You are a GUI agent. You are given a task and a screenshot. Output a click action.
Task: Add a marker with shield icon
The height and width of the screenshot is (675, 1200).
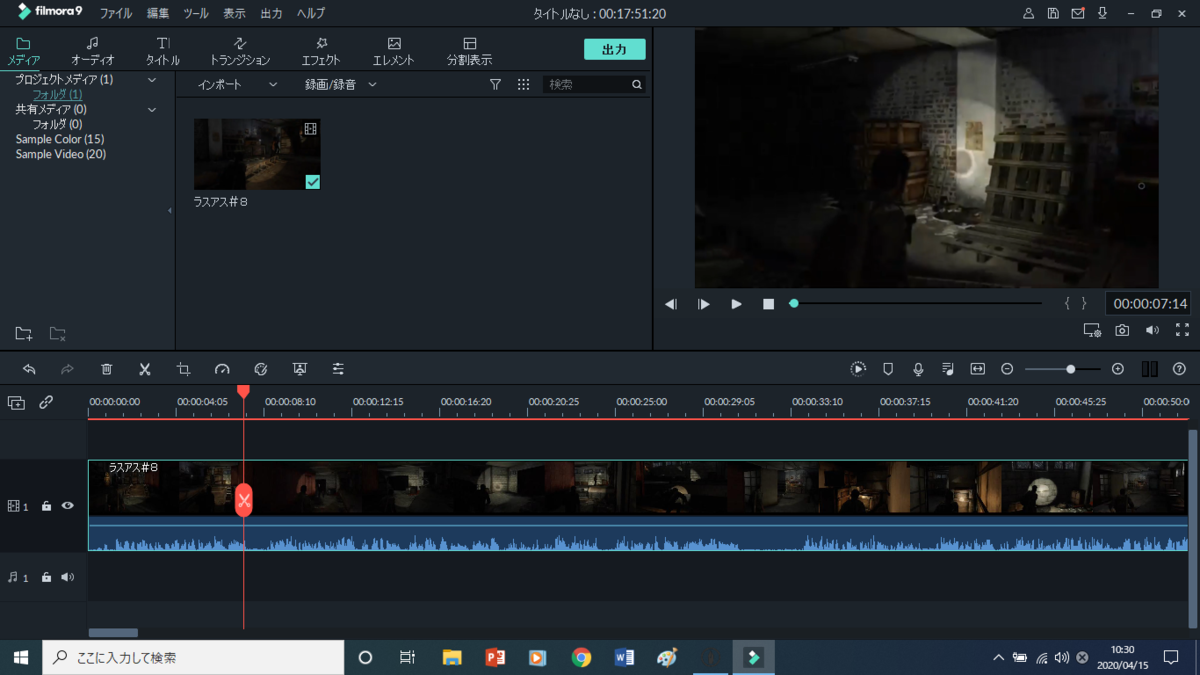888,369
